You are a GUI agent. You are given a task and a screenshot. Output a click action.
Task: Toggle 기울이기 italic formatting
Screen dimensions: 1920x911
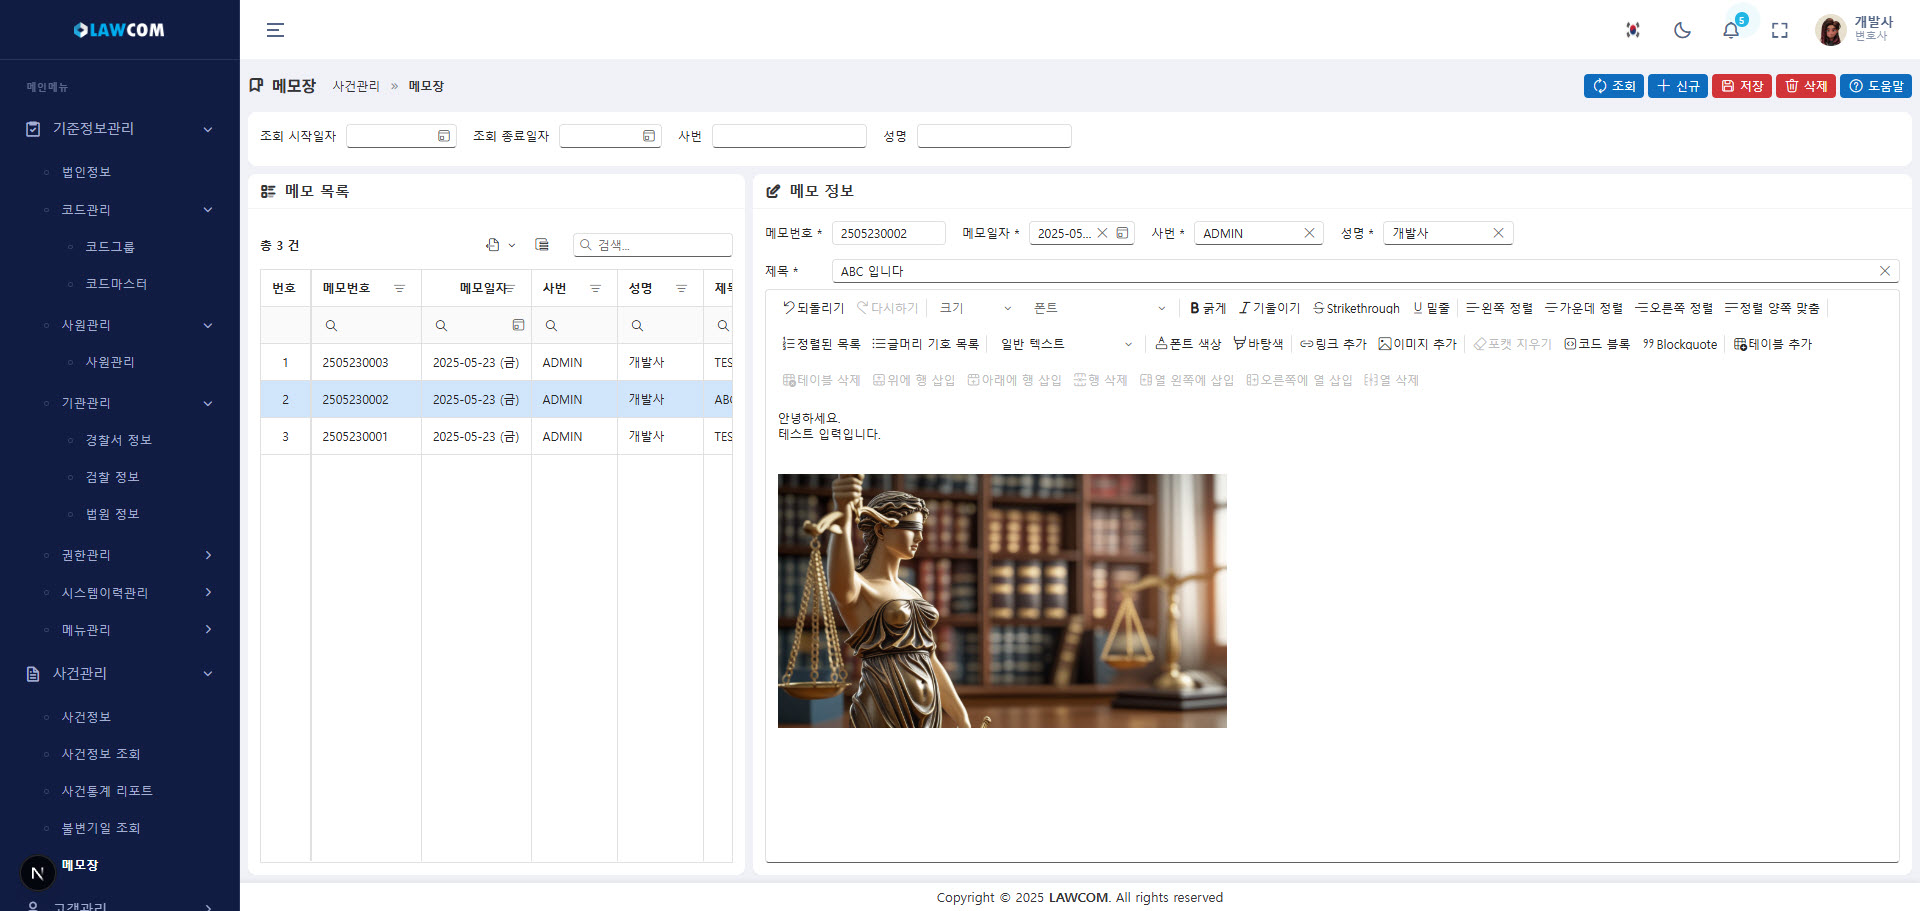1269,308
